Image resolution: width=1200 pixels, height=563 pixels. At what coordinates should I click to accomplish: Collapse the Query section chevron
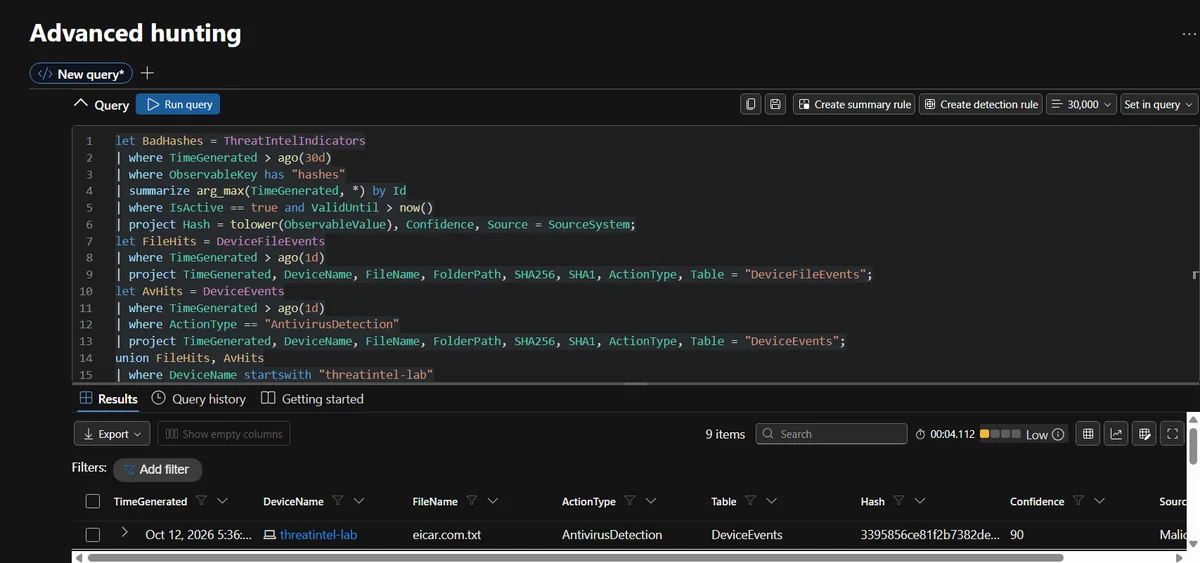82,104
